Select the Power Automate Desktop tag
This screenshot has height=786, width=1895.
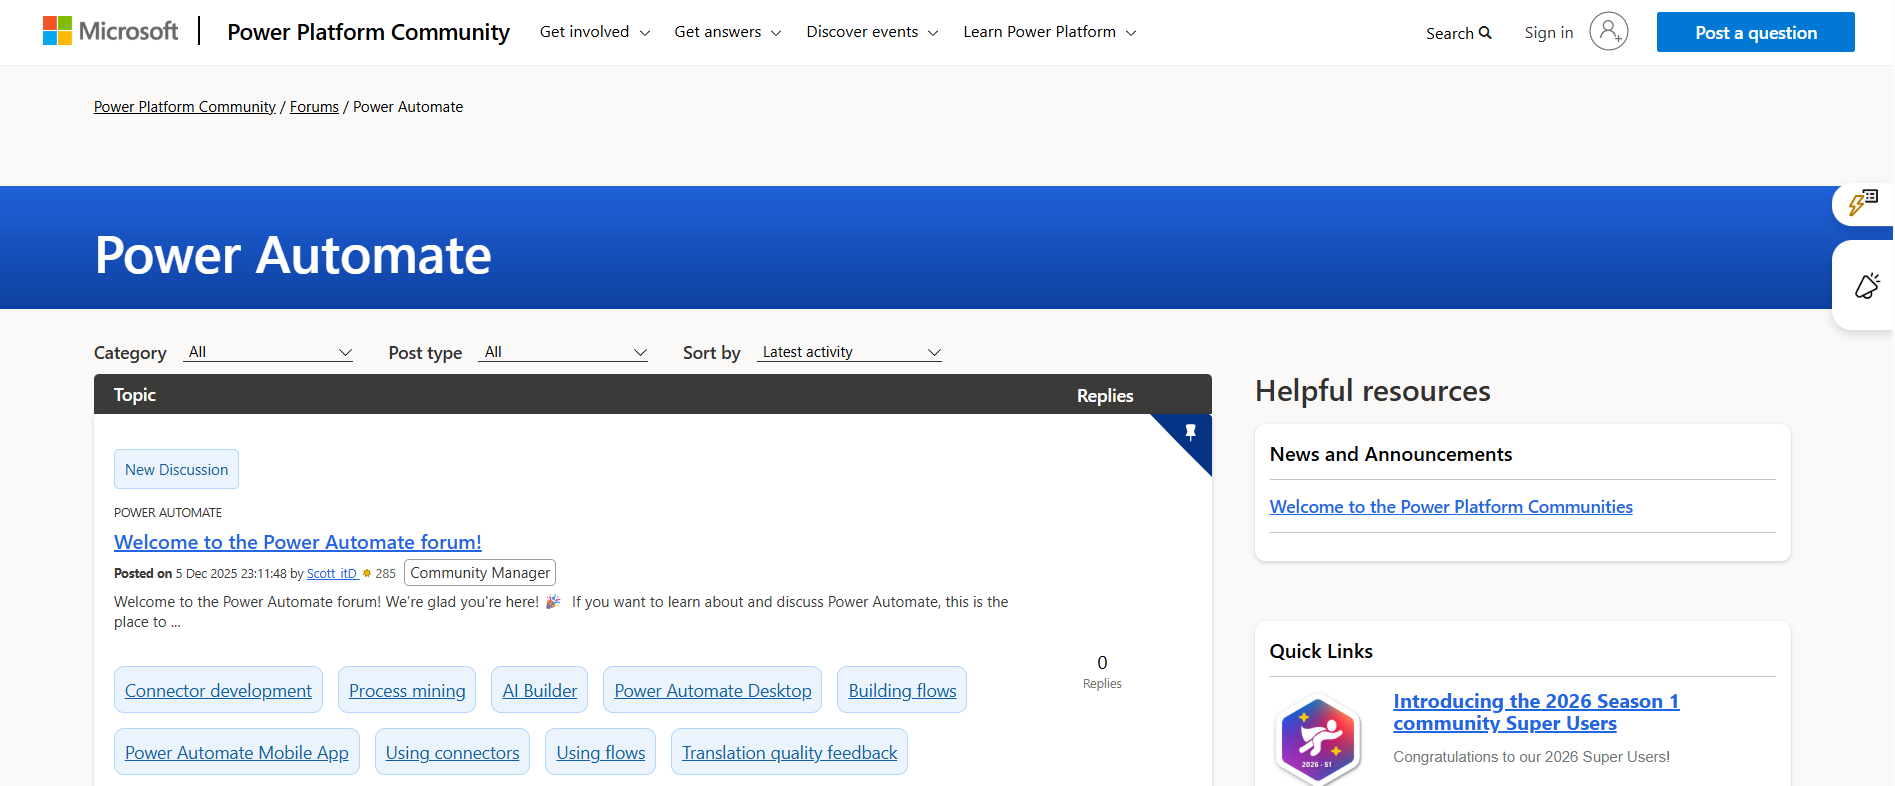712,690
